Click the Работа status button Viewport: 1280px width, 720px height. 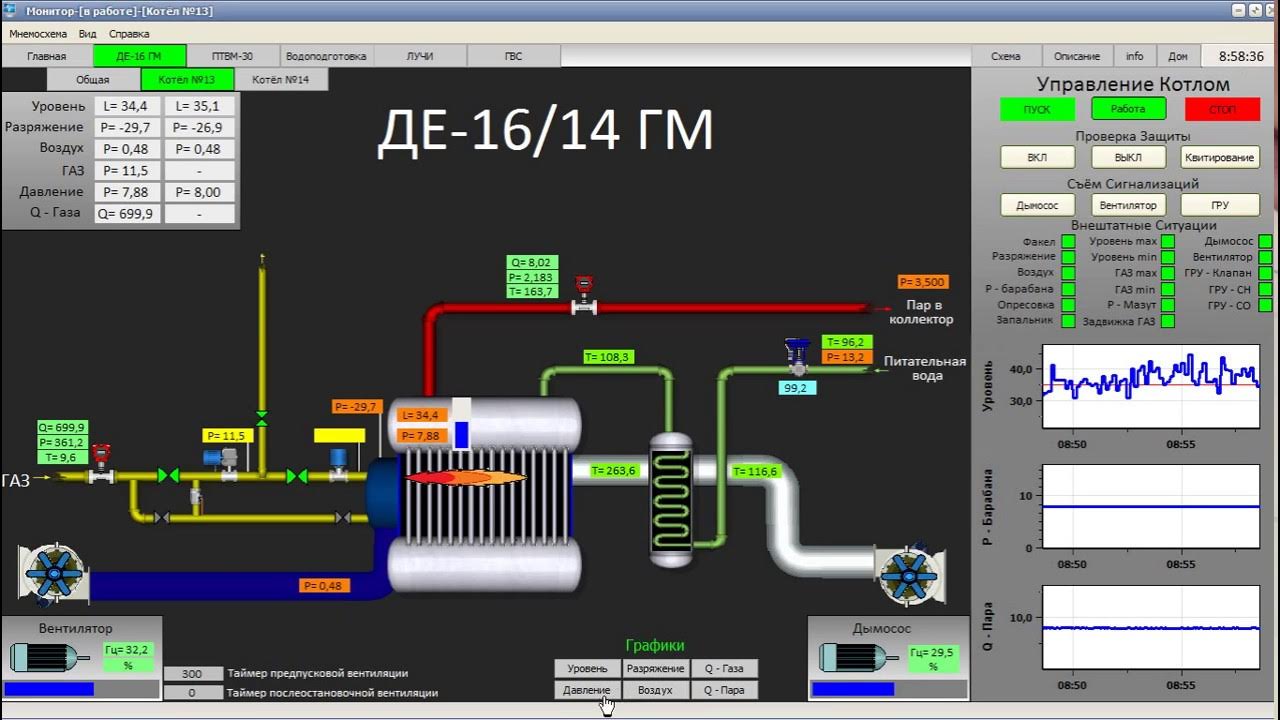point(1128,109)
